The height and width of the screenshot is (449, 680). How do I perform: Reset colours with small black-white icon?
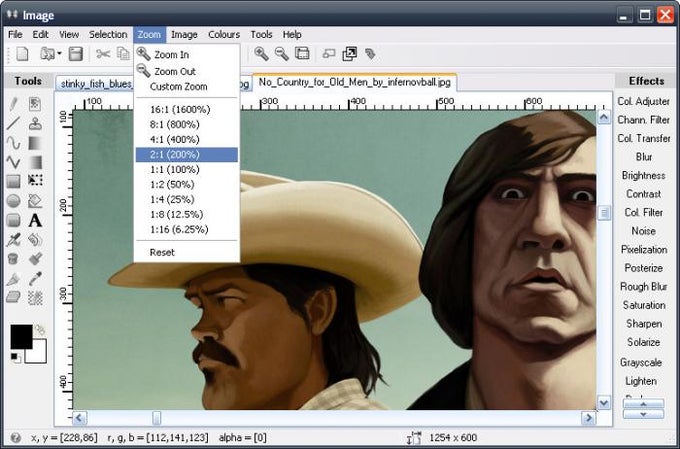[x=15, y=358]
